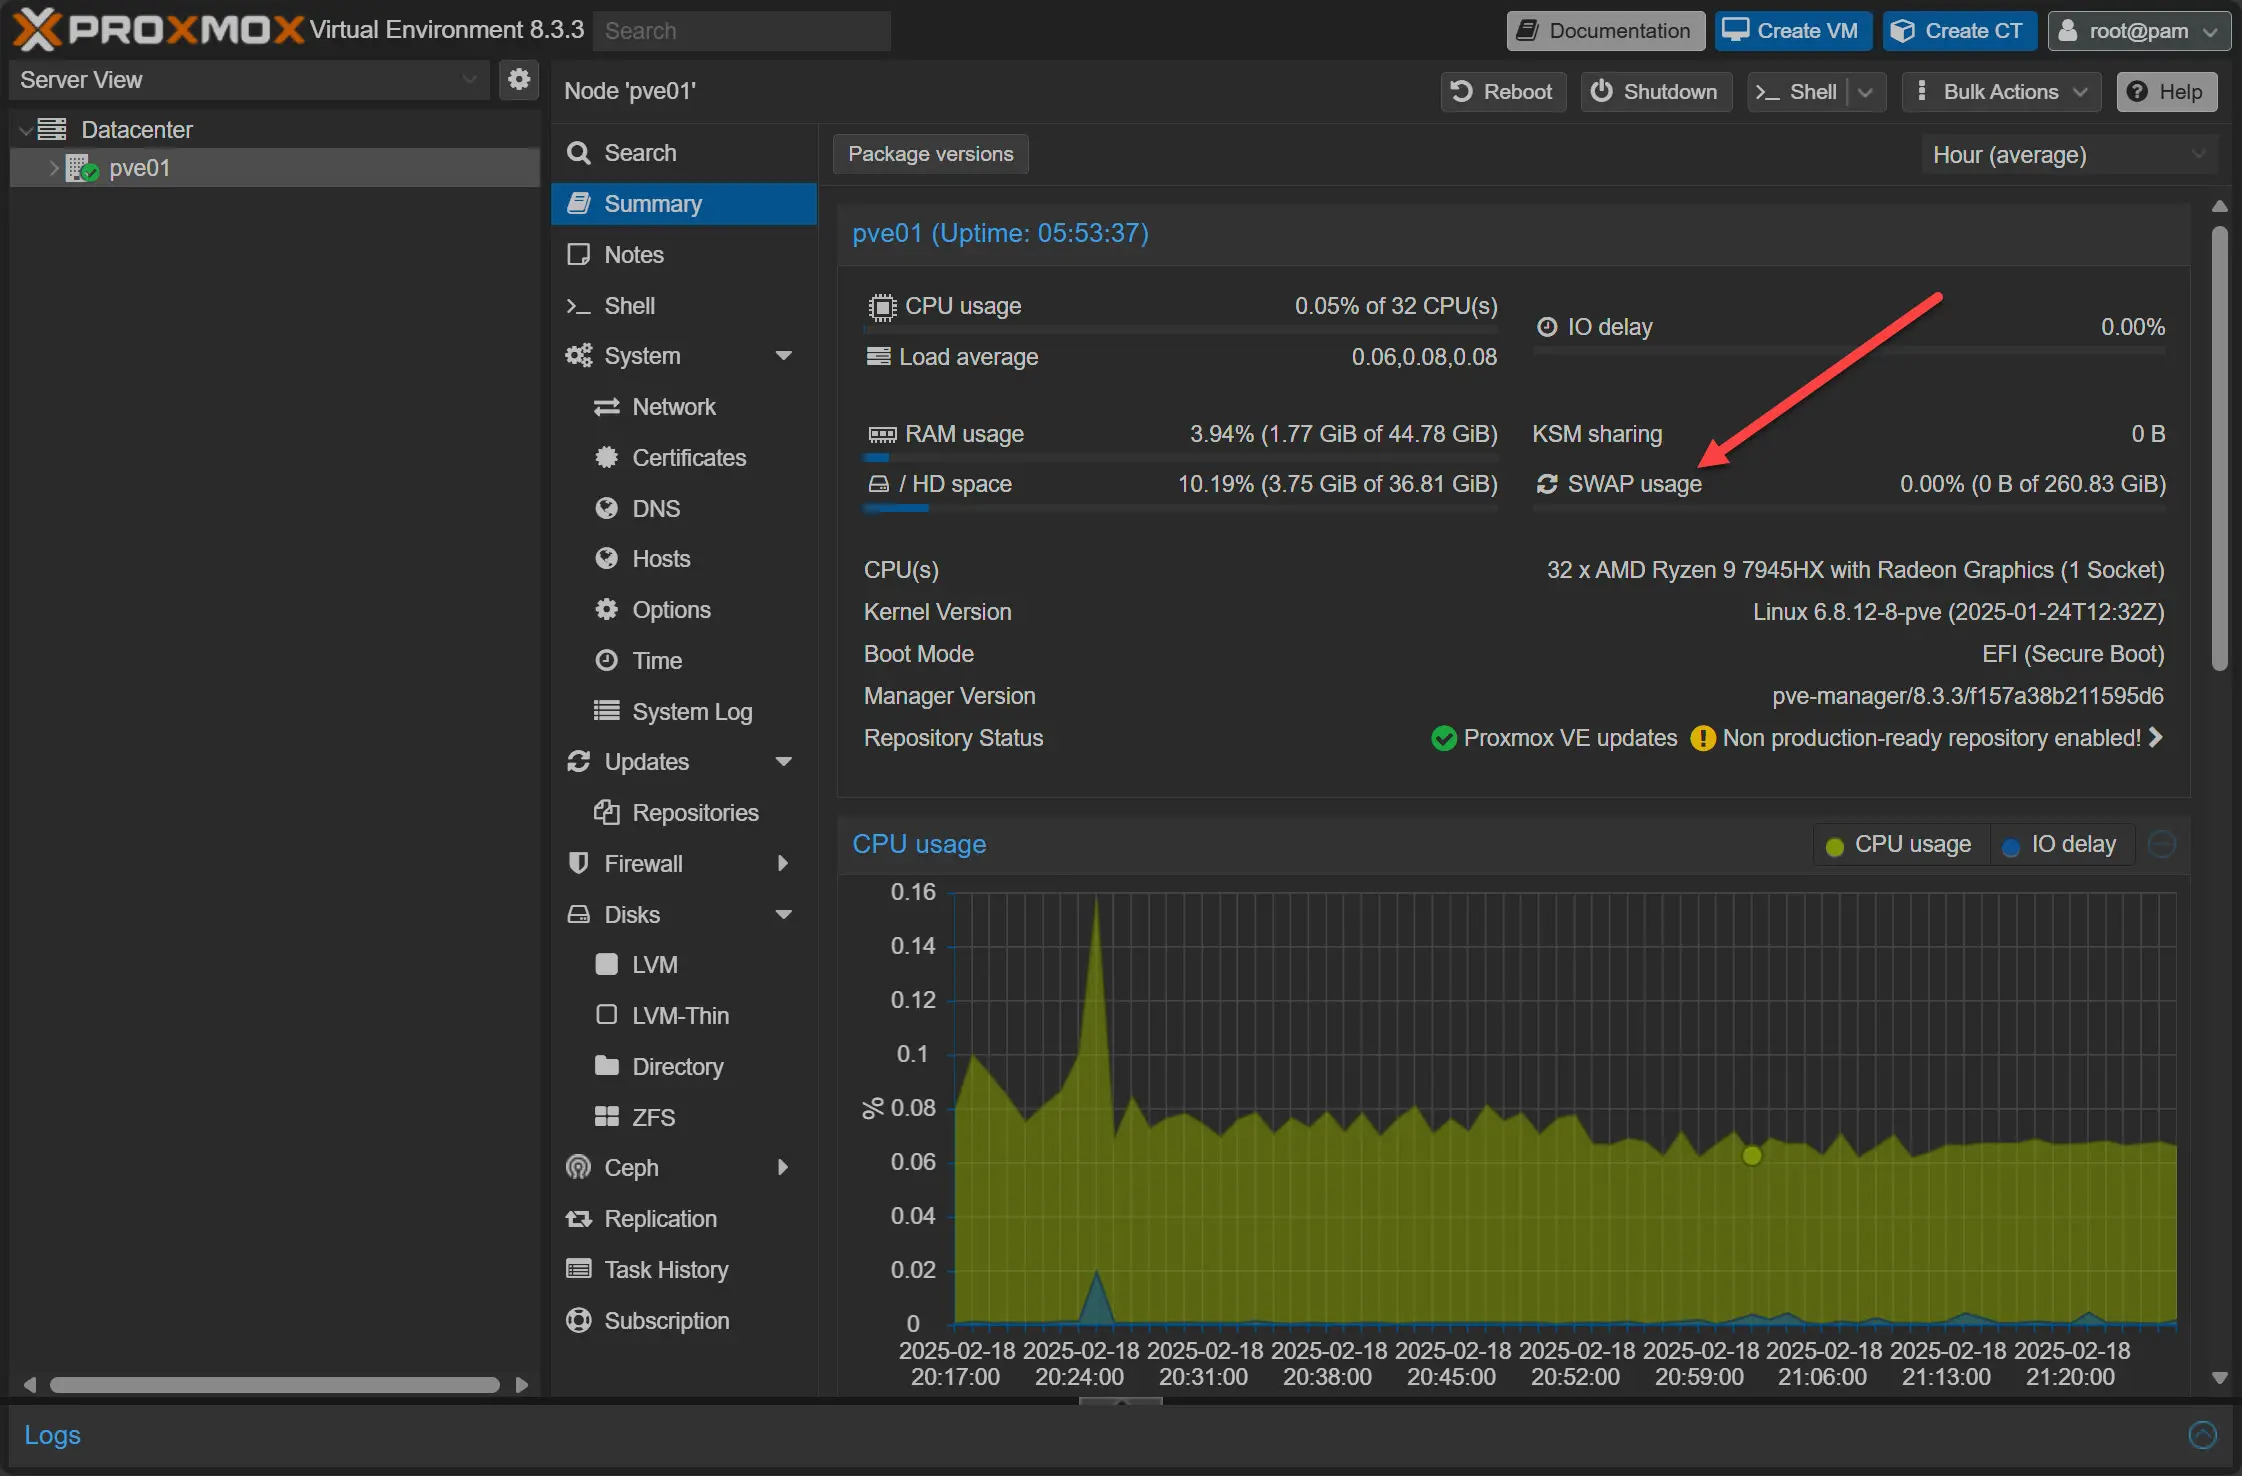Open the ZFS disks section
Screen dimensions: 2242x1476
652,1117
